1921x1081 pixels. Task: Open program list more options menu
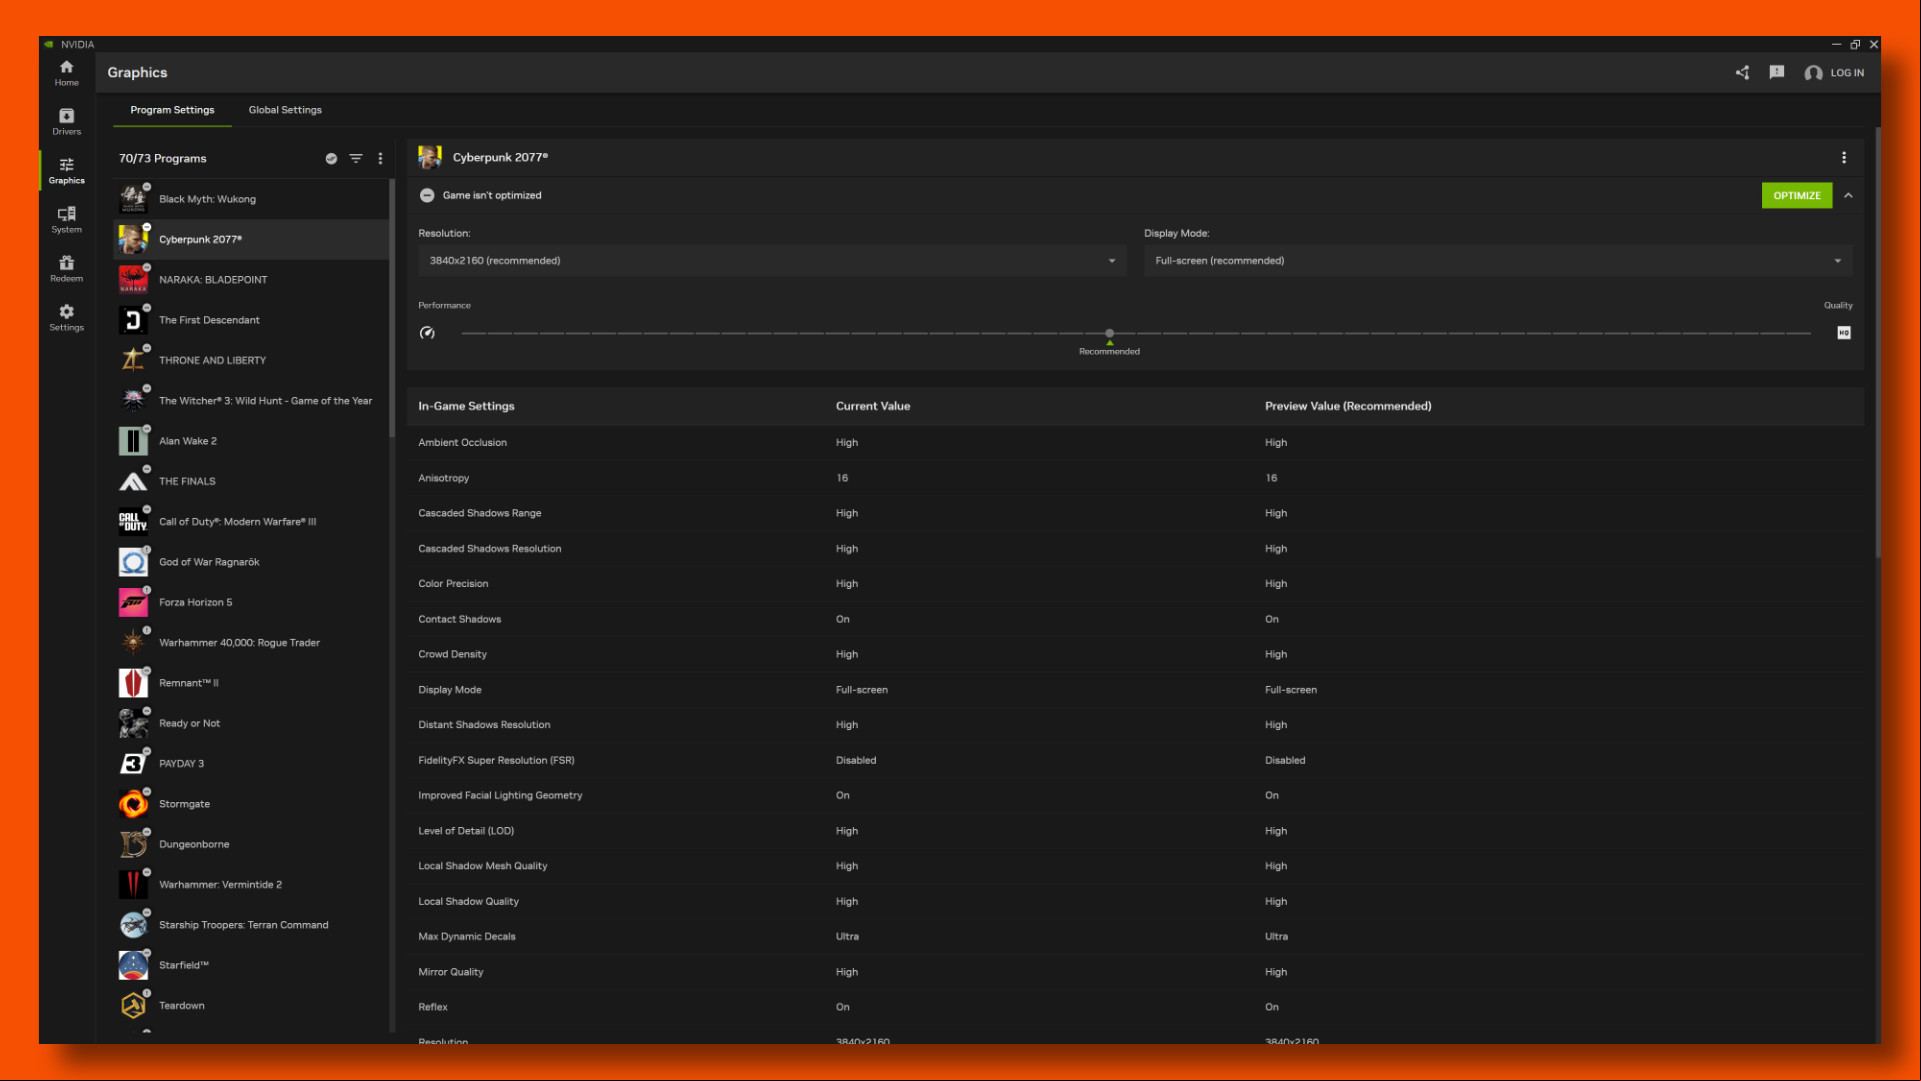coord(380,158)
